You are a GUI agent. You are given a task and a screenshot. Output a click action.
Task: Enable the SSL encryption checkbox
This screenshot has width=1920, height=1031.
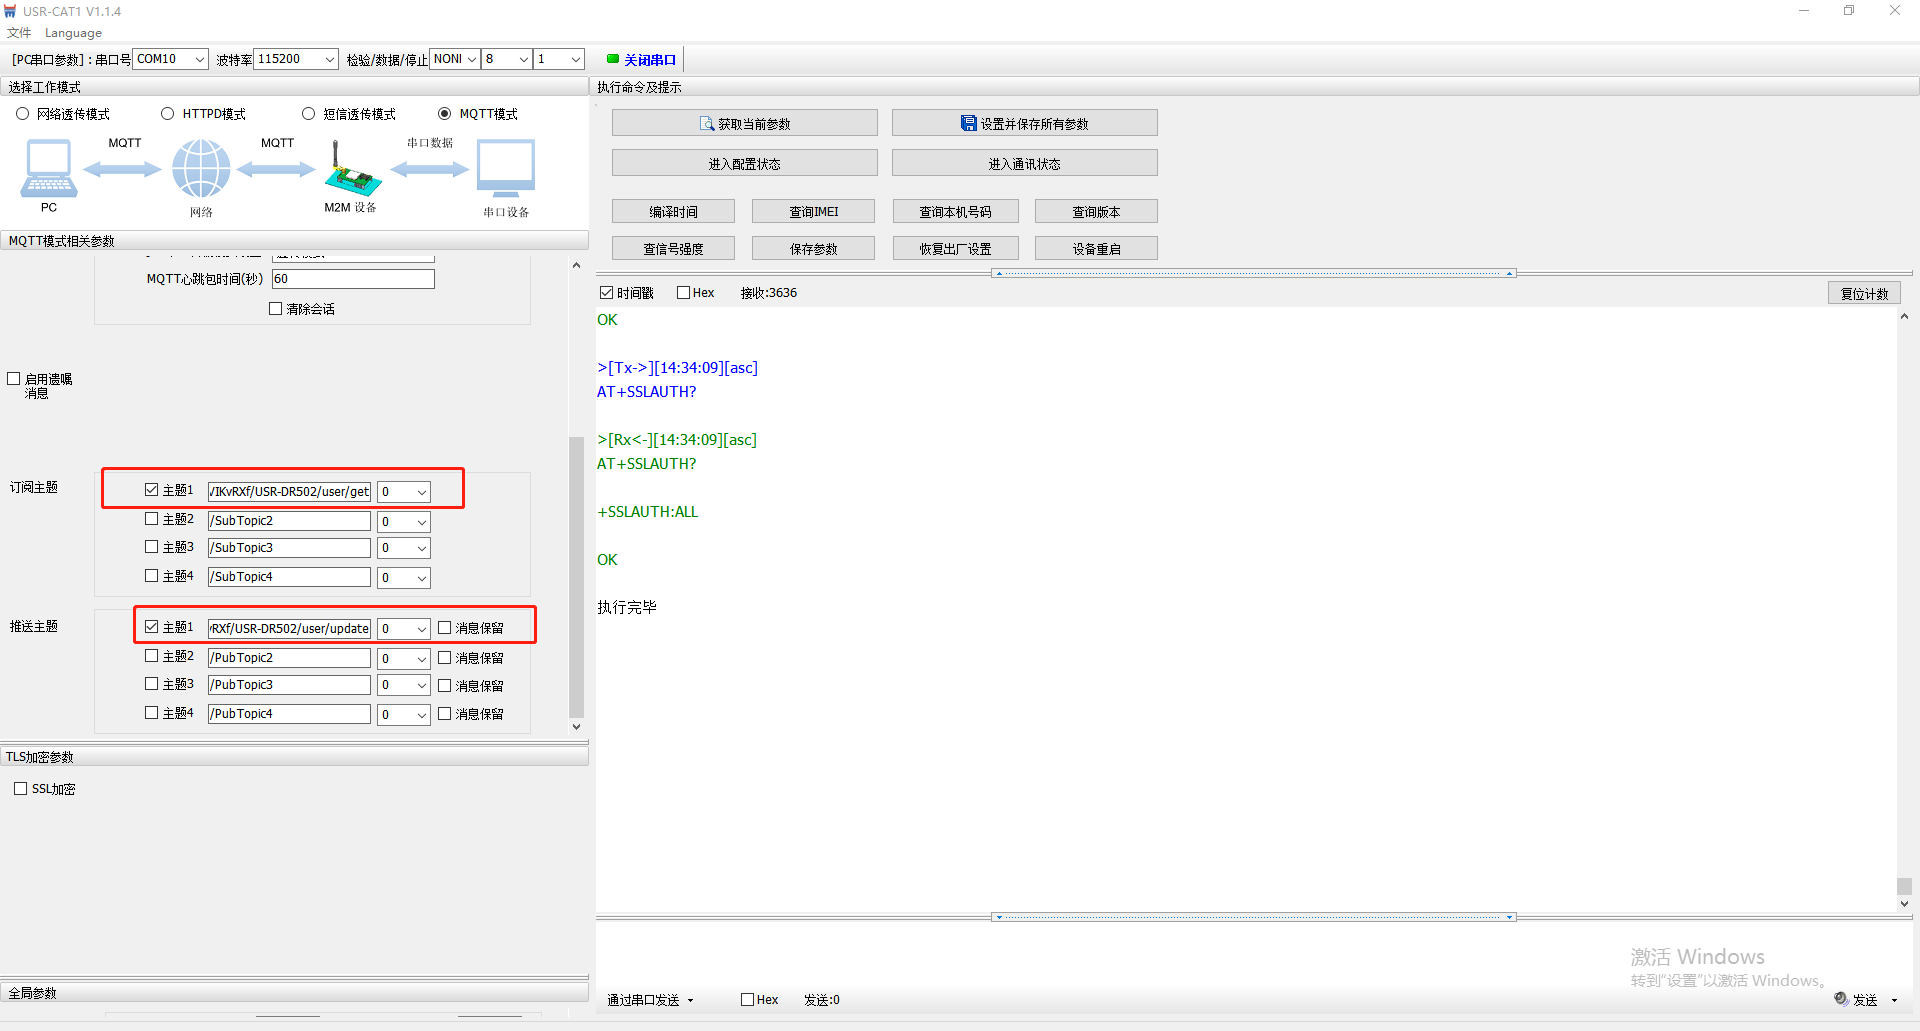pyautogui.click(x=21, y=789)
